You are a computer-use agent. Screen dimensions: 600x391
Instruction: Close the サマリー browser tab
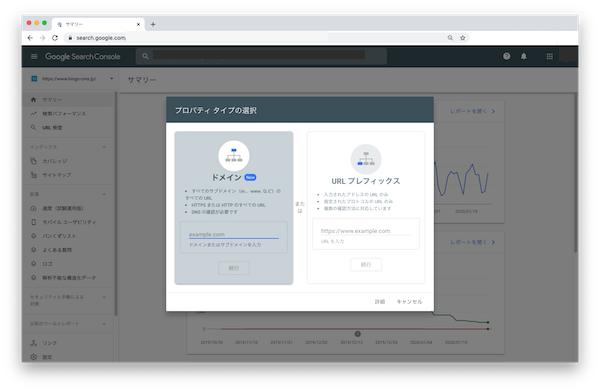138,24
